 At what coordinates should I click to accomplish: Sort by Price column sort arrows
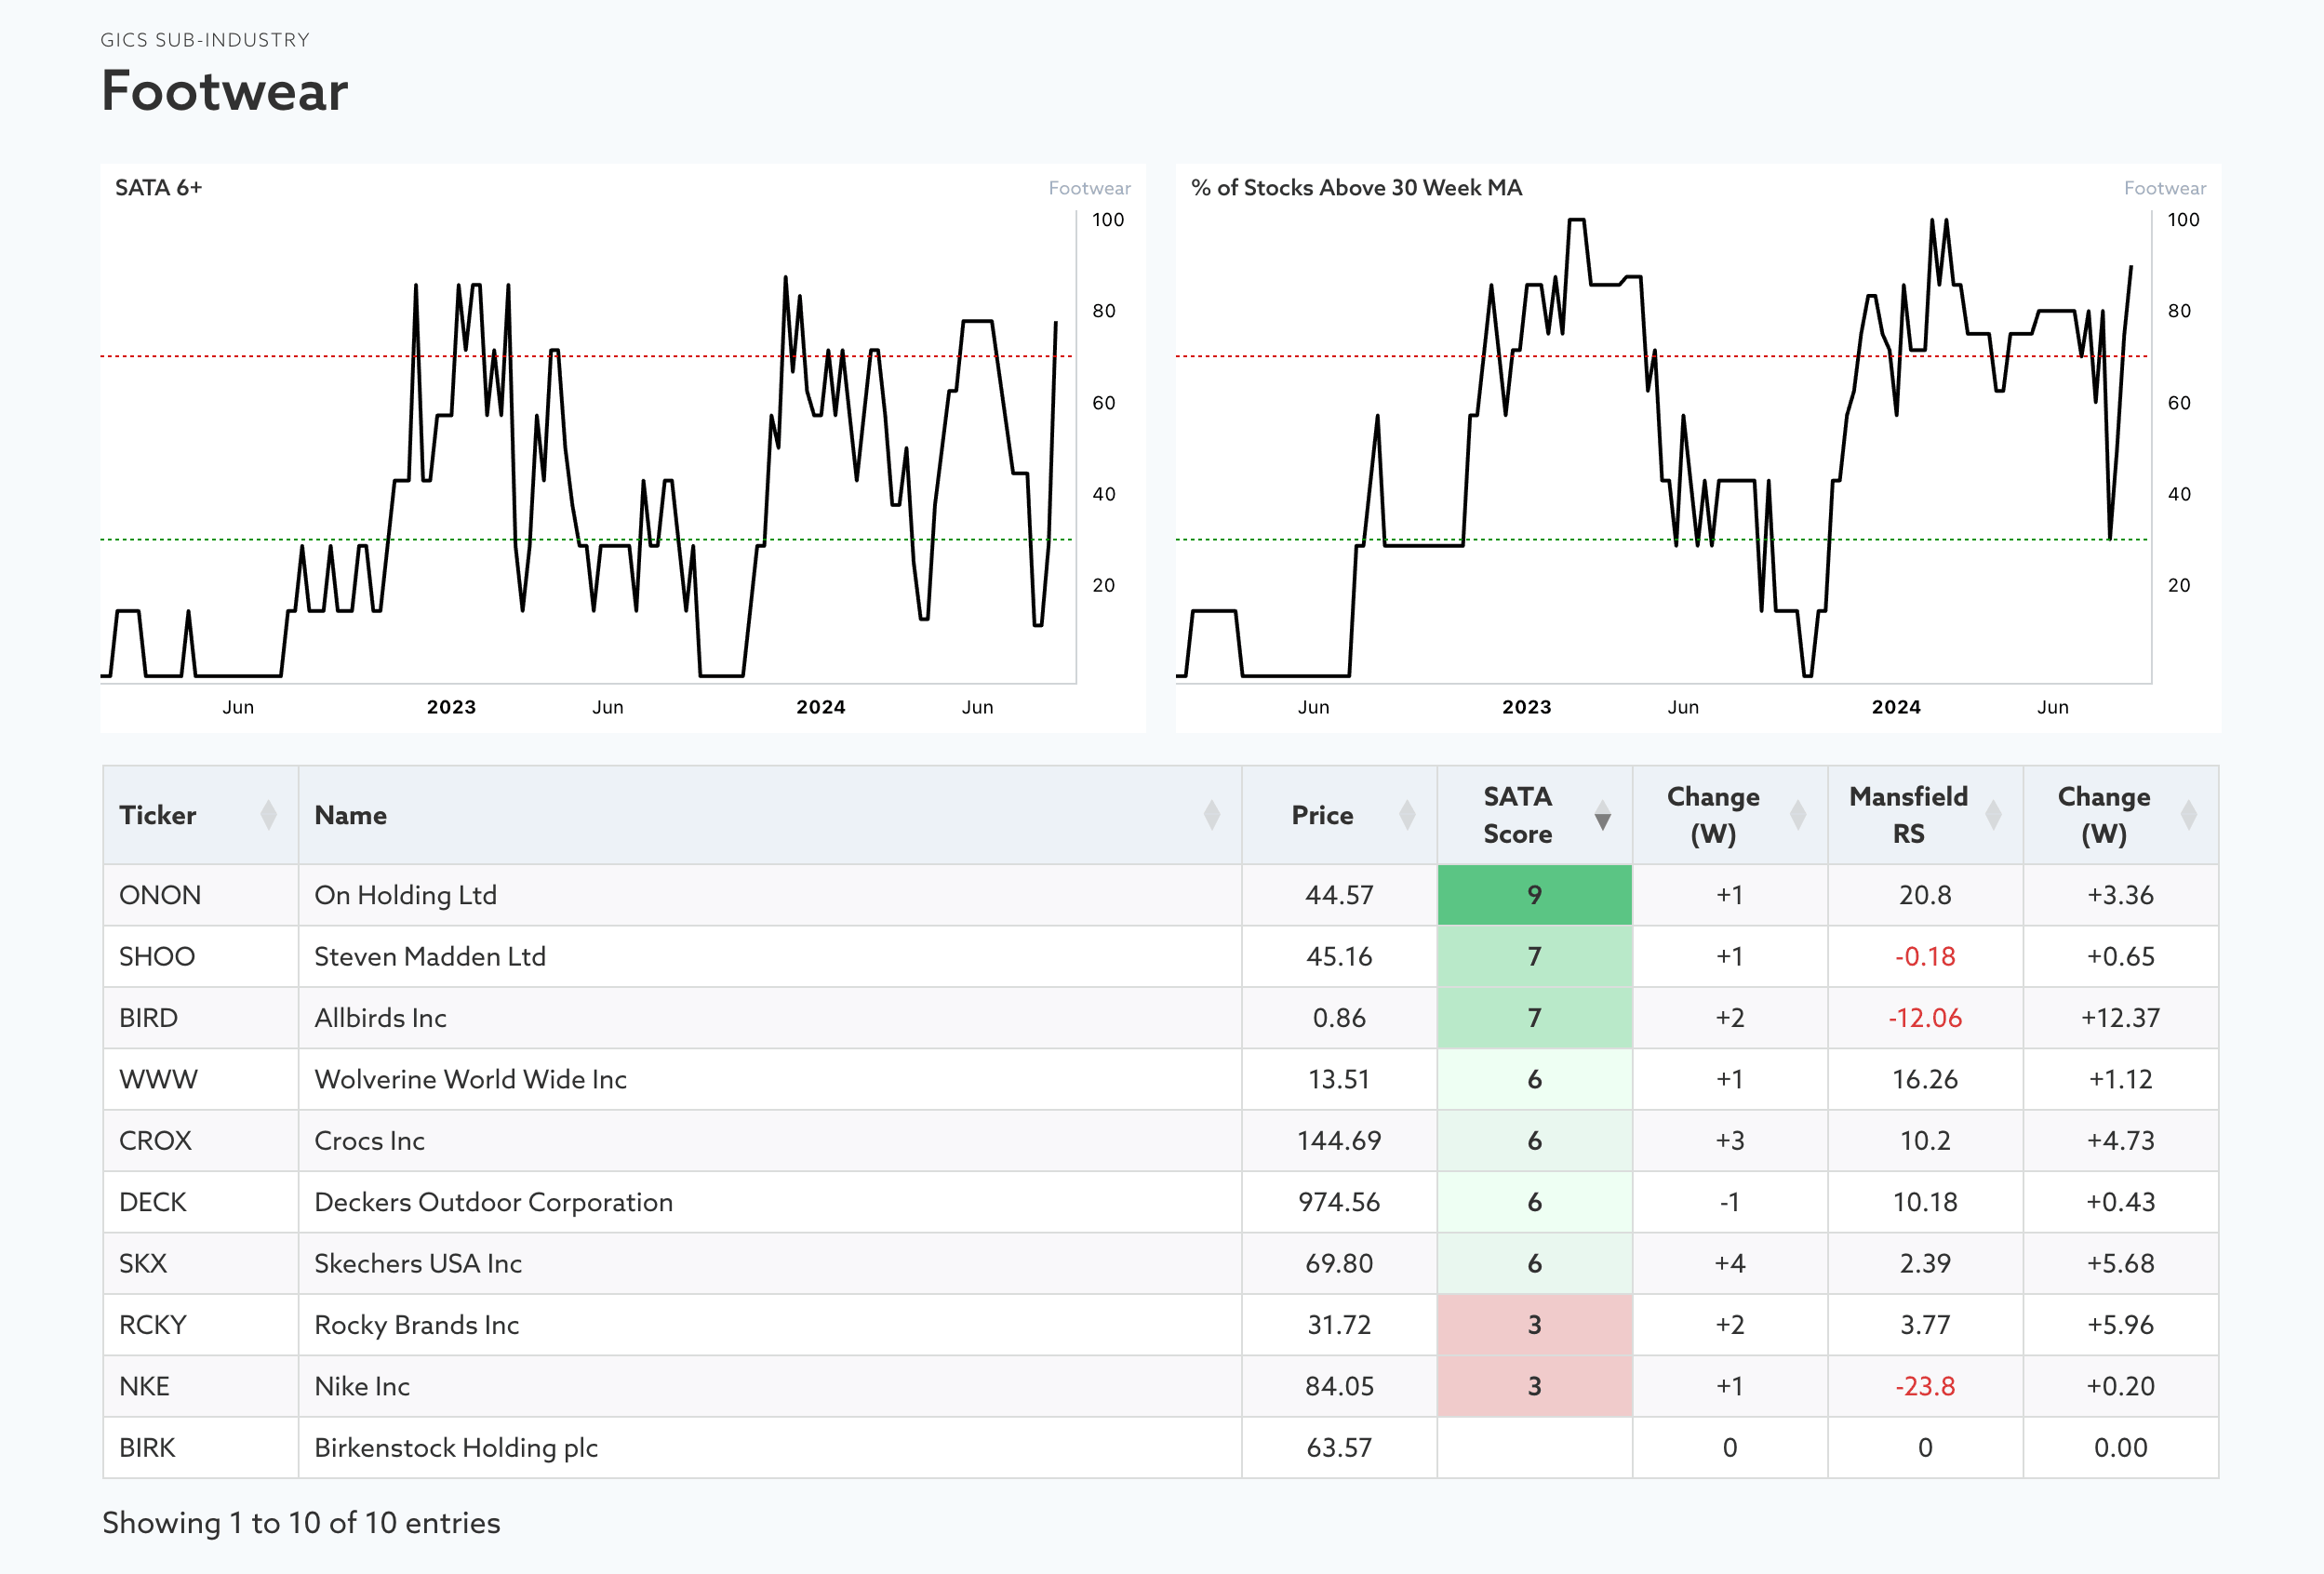[1407, 815]
